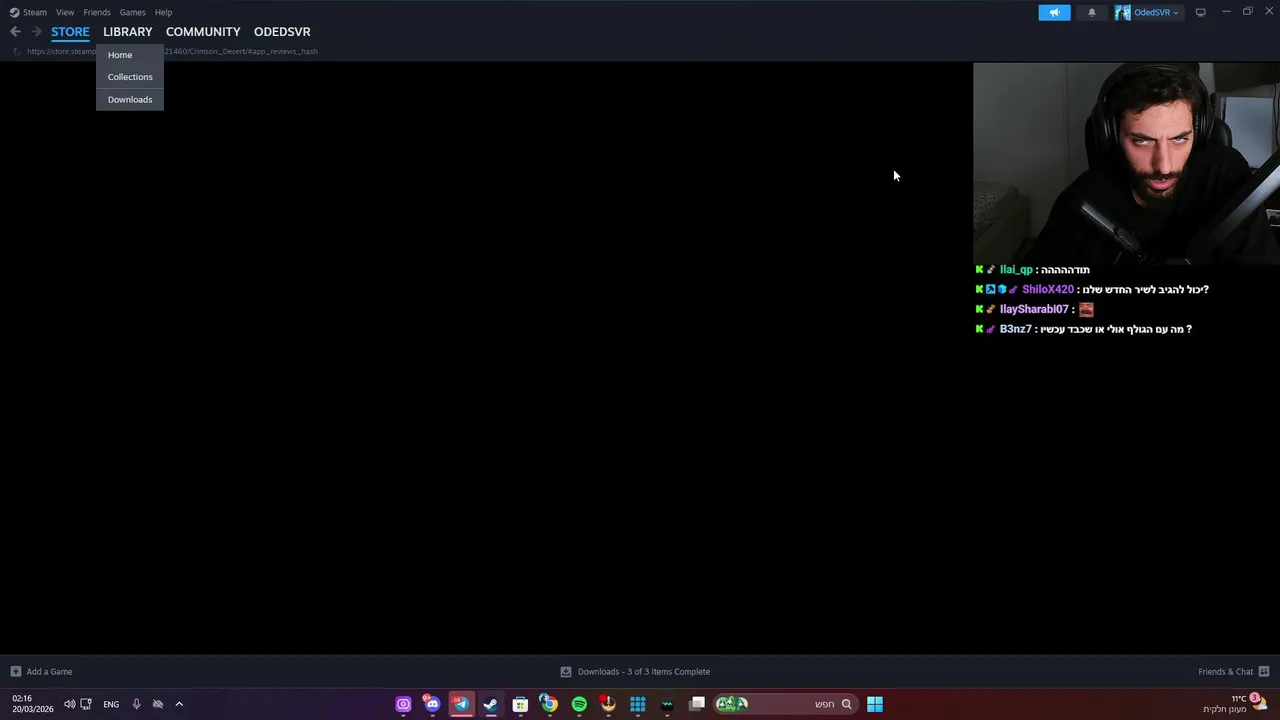Image resolution: width=1280 pixels, height=720 pixels.
Task: Open the purple camera app in taskbar
Action: click(x=403, y=704)
